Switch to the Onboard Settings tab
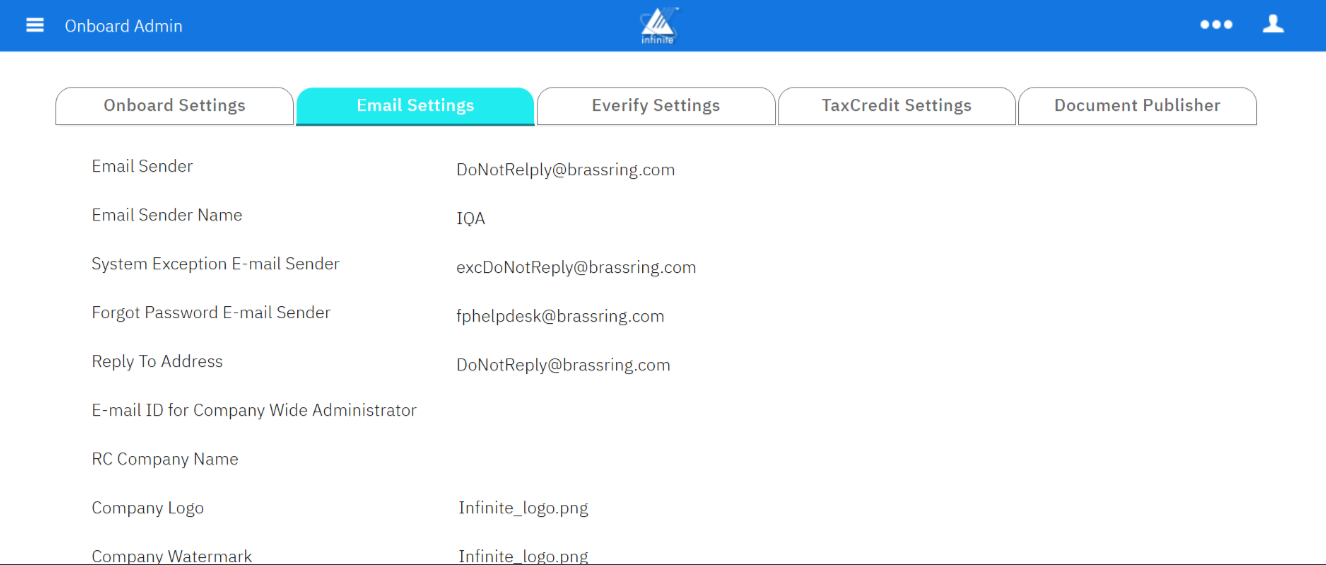Viewport: 1326px width, 565px height. pyautogui.click(x=174, y=106)
